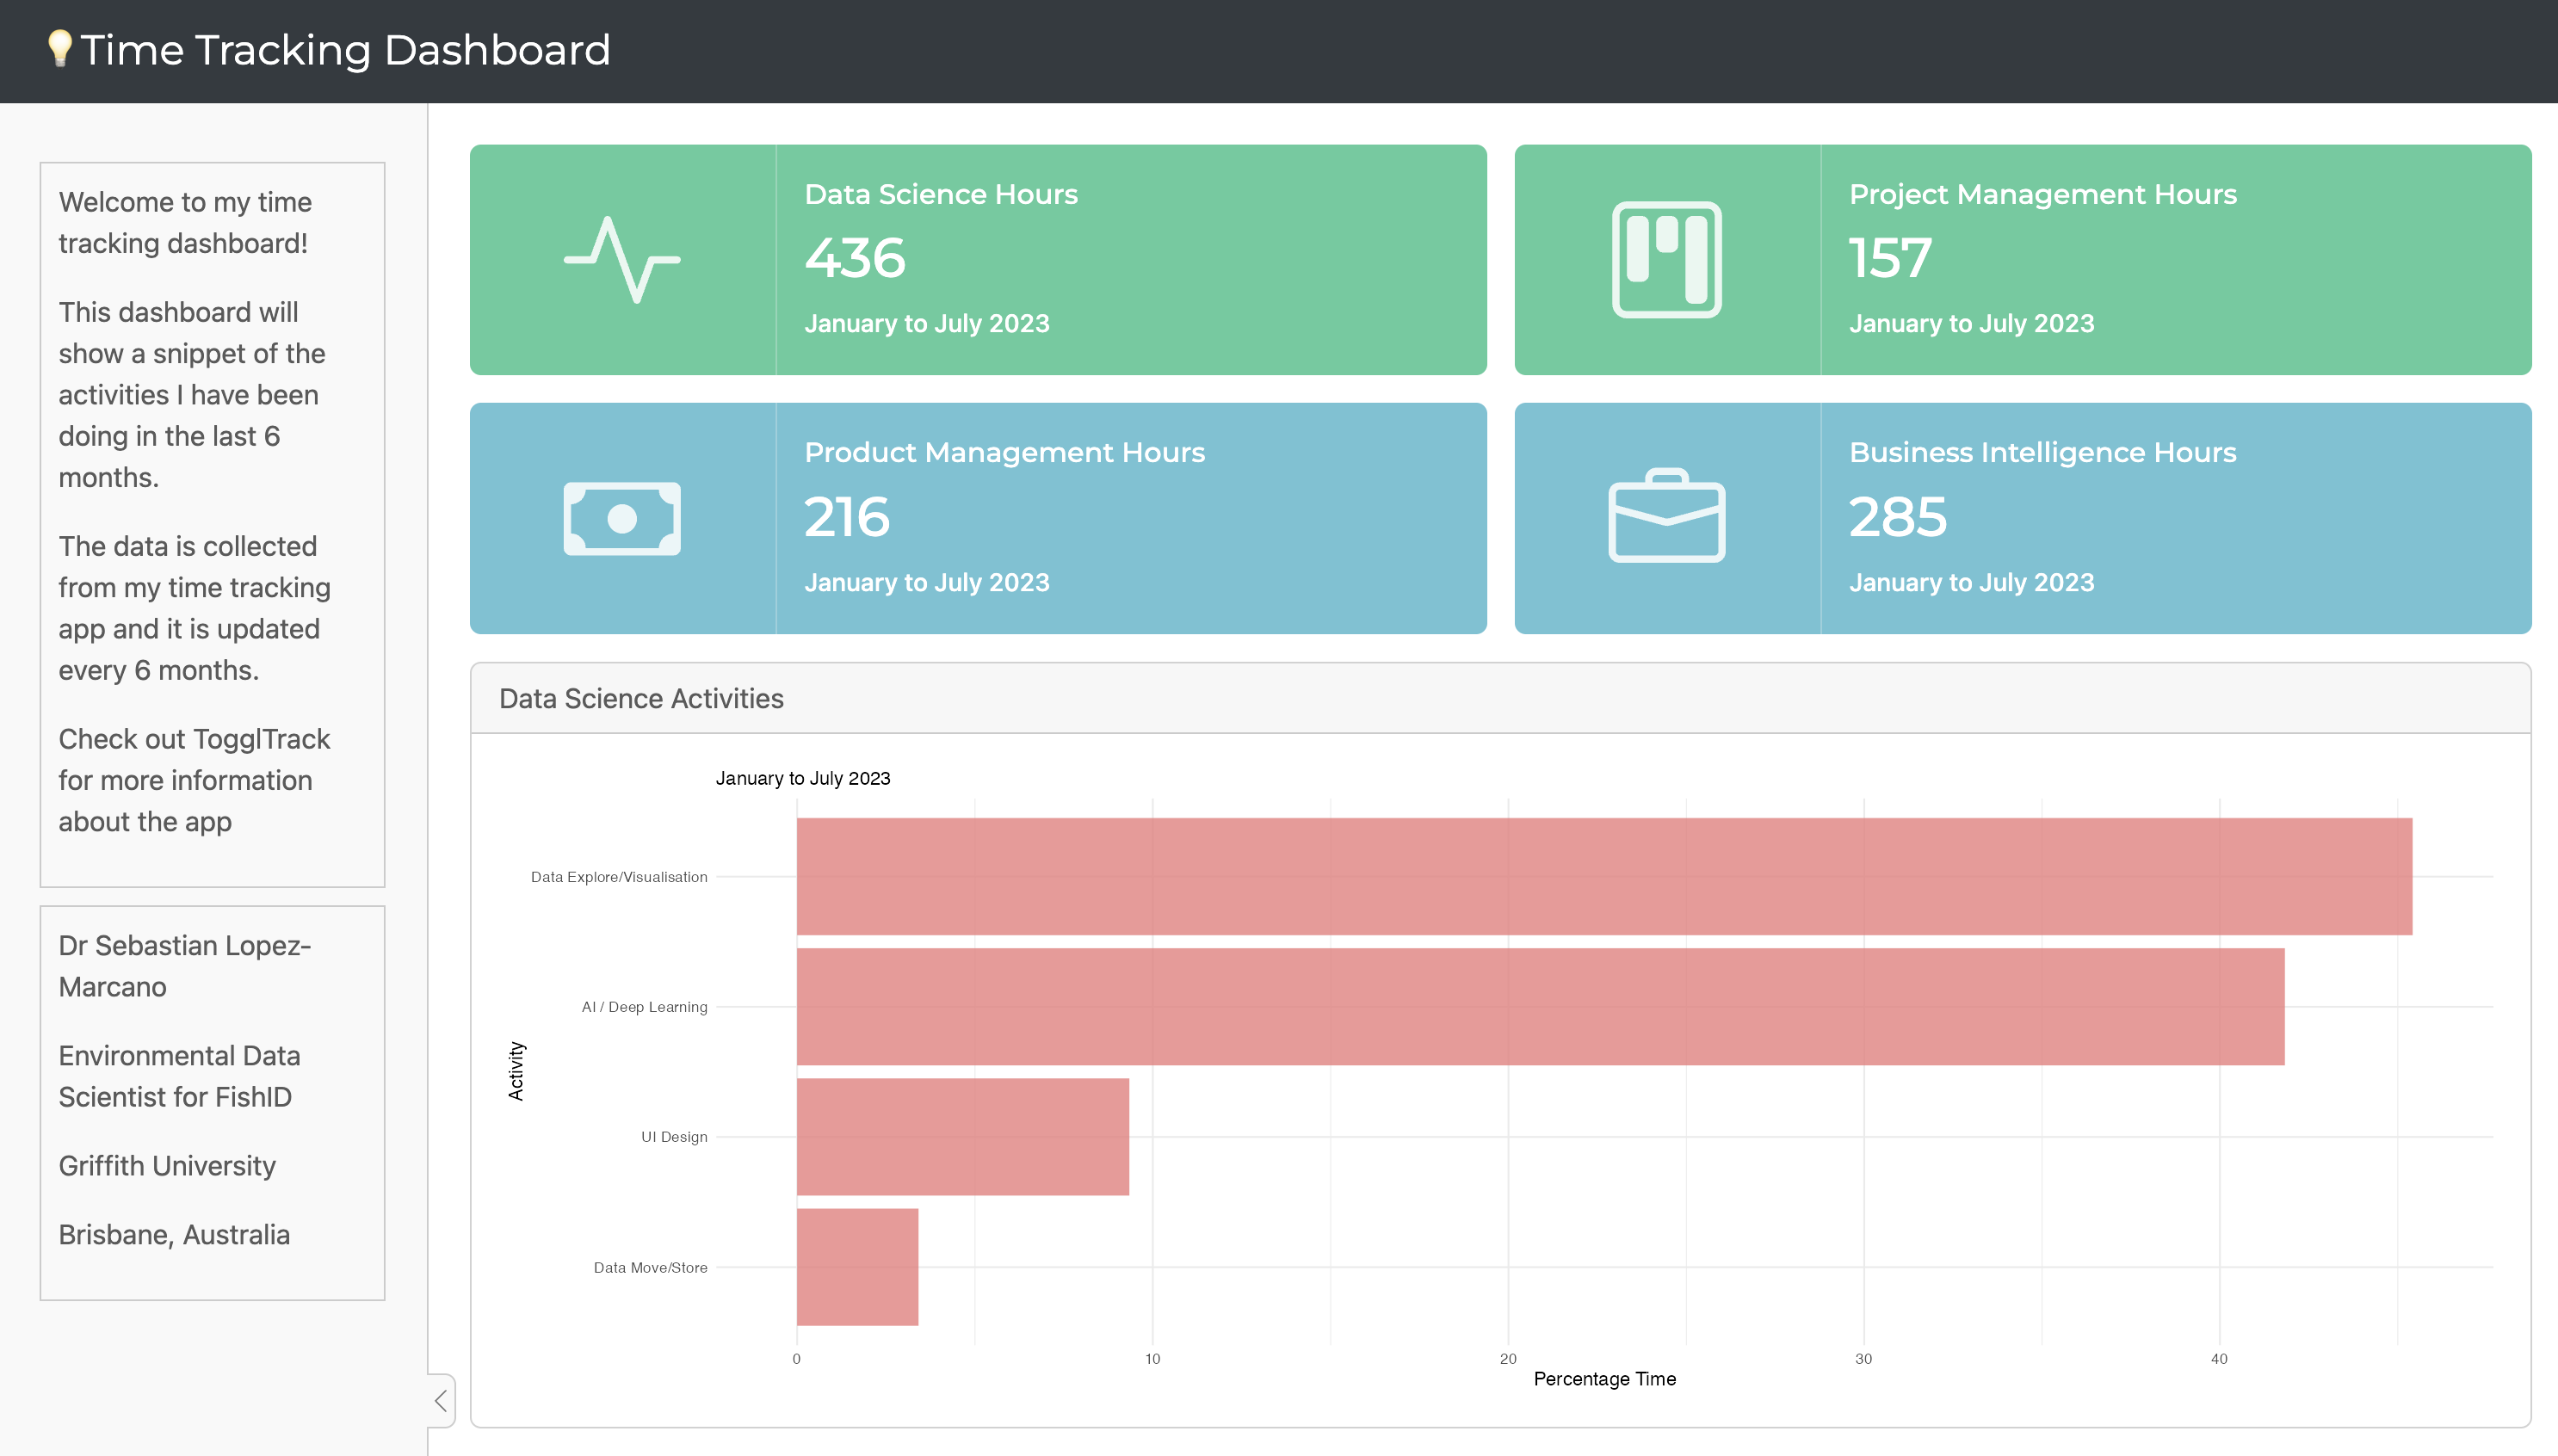Click the AI / Deep Learning bar
This screenshot has width=2558, height=1456.
[x=1540, y=1006]
